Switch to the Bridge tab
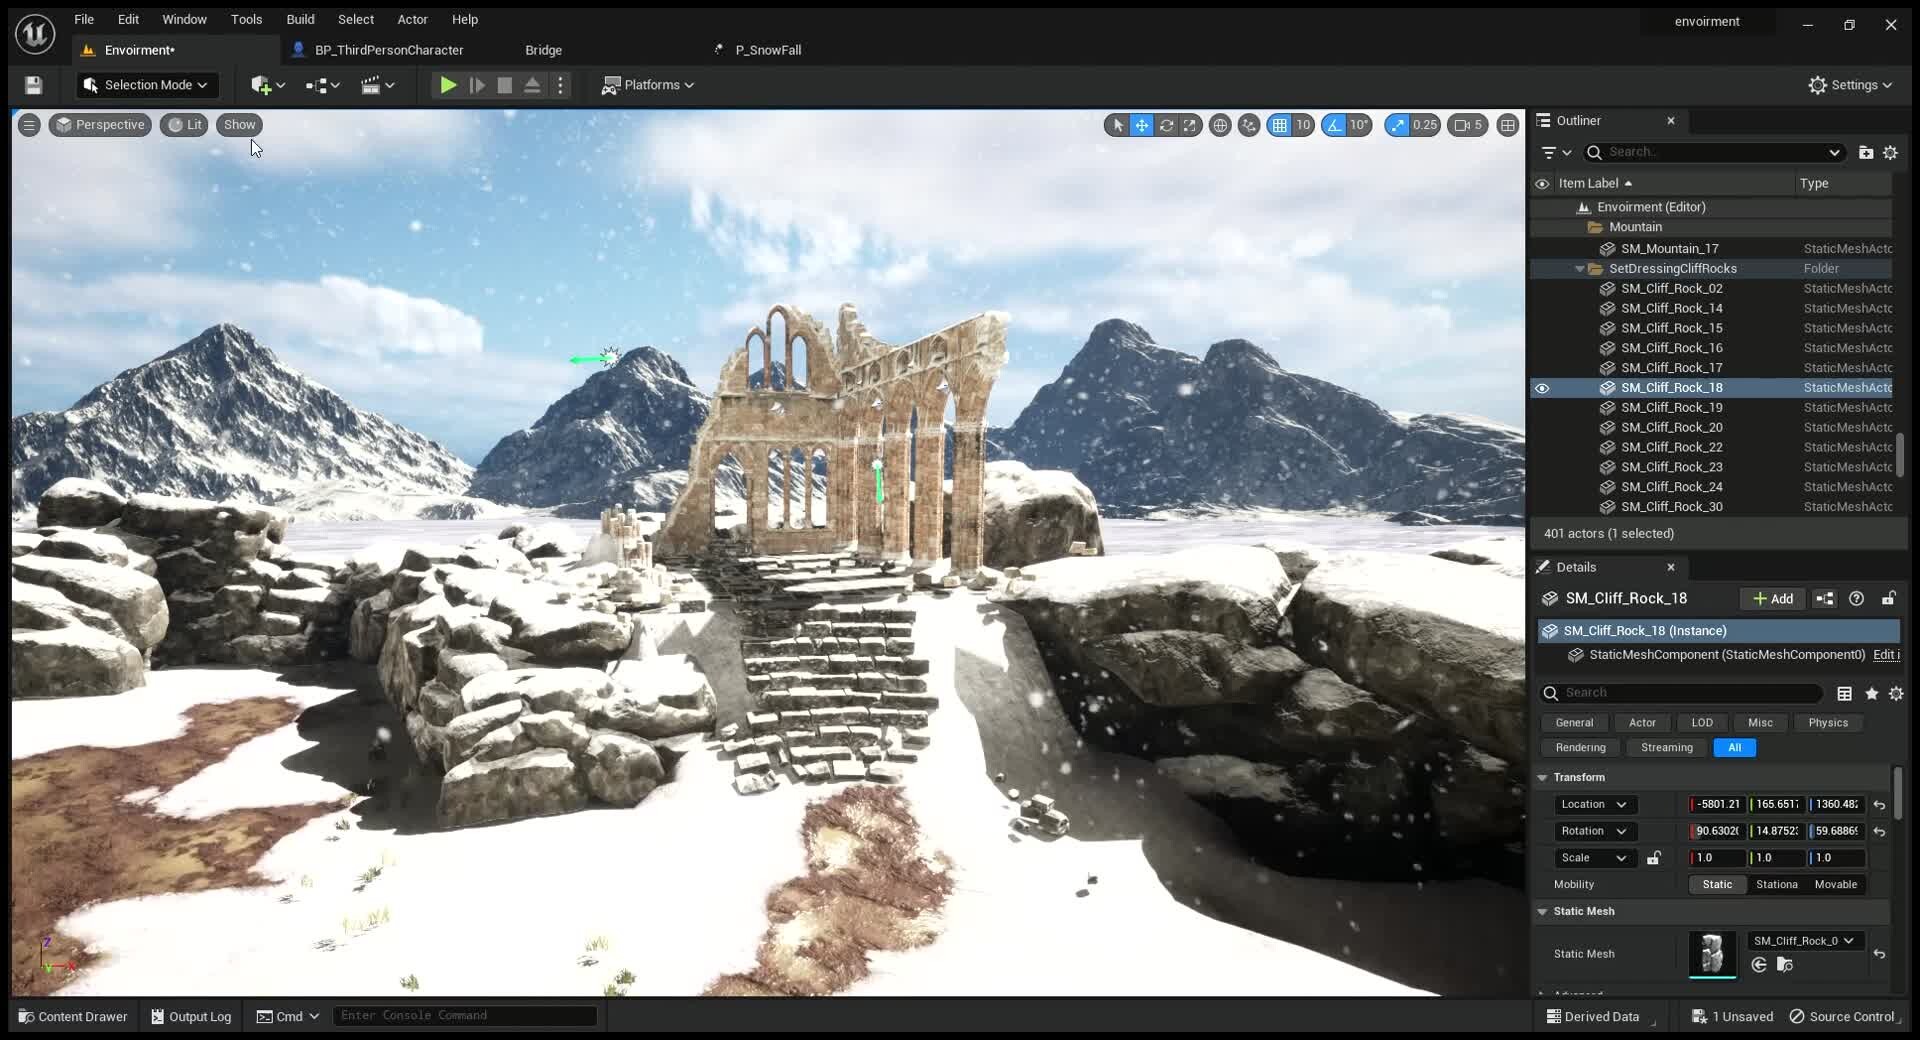 544,50
